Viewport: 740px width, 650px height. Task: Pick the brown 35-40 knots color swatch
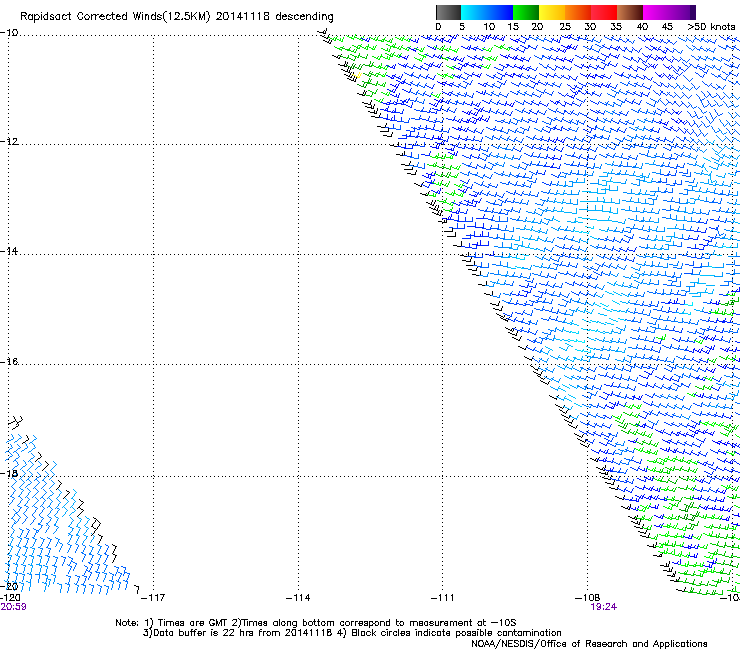(x=630, y=12)
